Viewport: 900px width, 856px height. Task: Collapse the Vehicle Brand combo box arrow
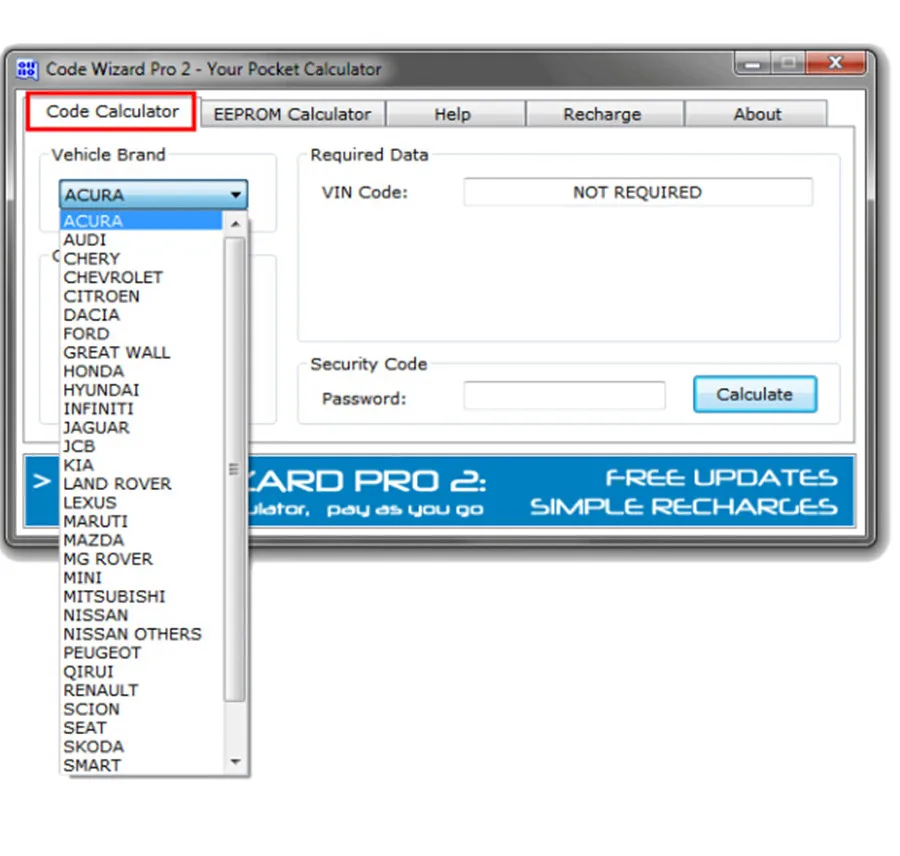(235, 195)
